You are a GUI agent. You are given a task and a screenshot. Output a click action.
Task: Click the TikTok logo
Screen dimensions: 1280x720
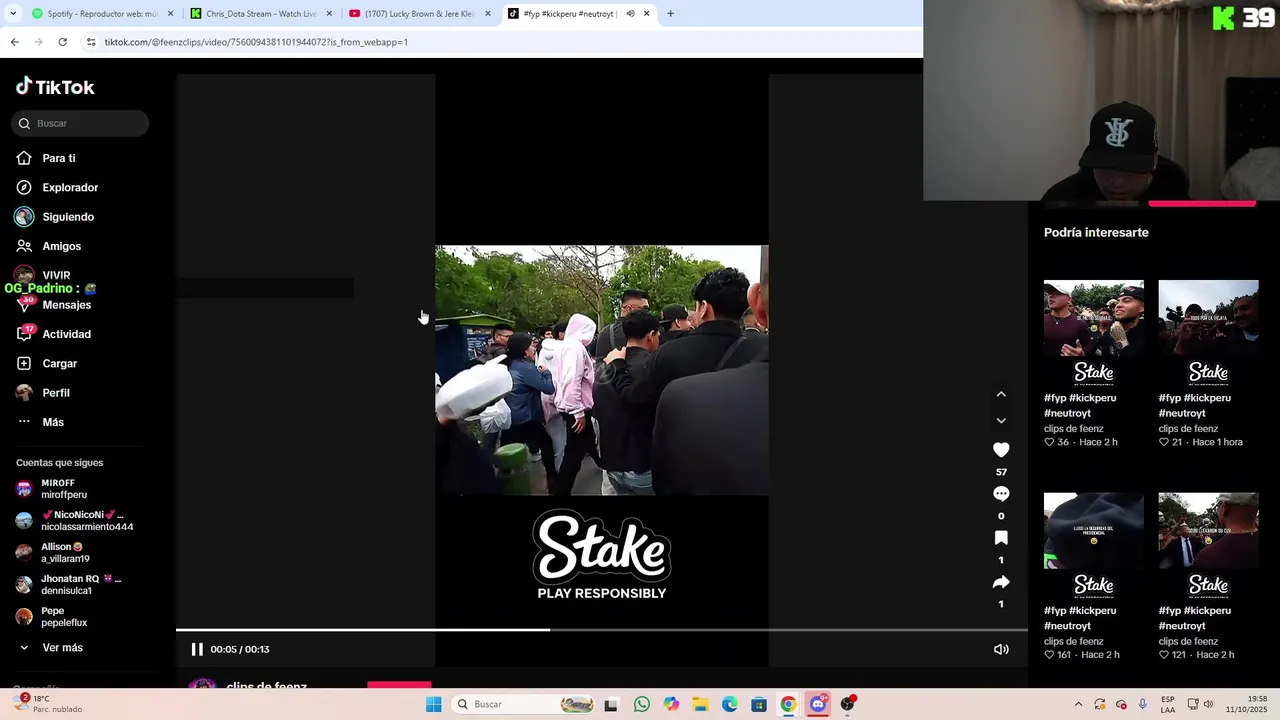point(55,87)
